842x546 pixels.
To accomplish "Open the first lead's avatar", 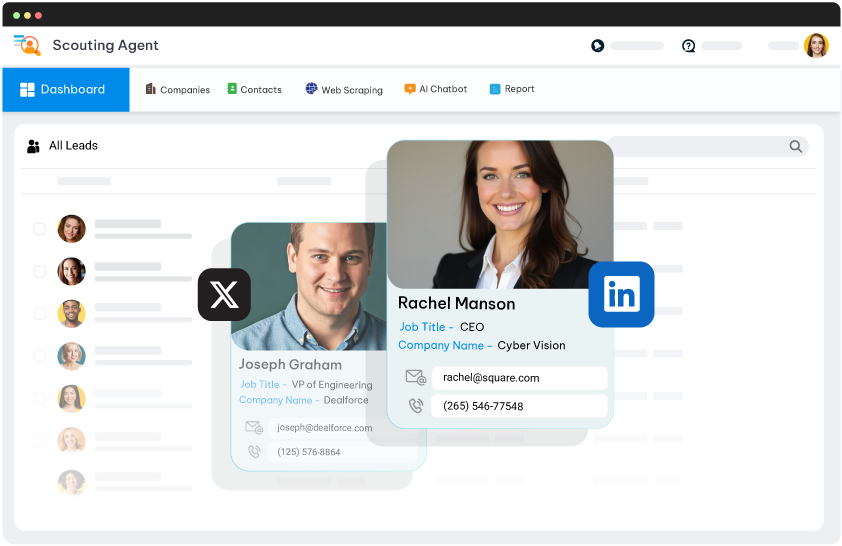I will (71, 229).
